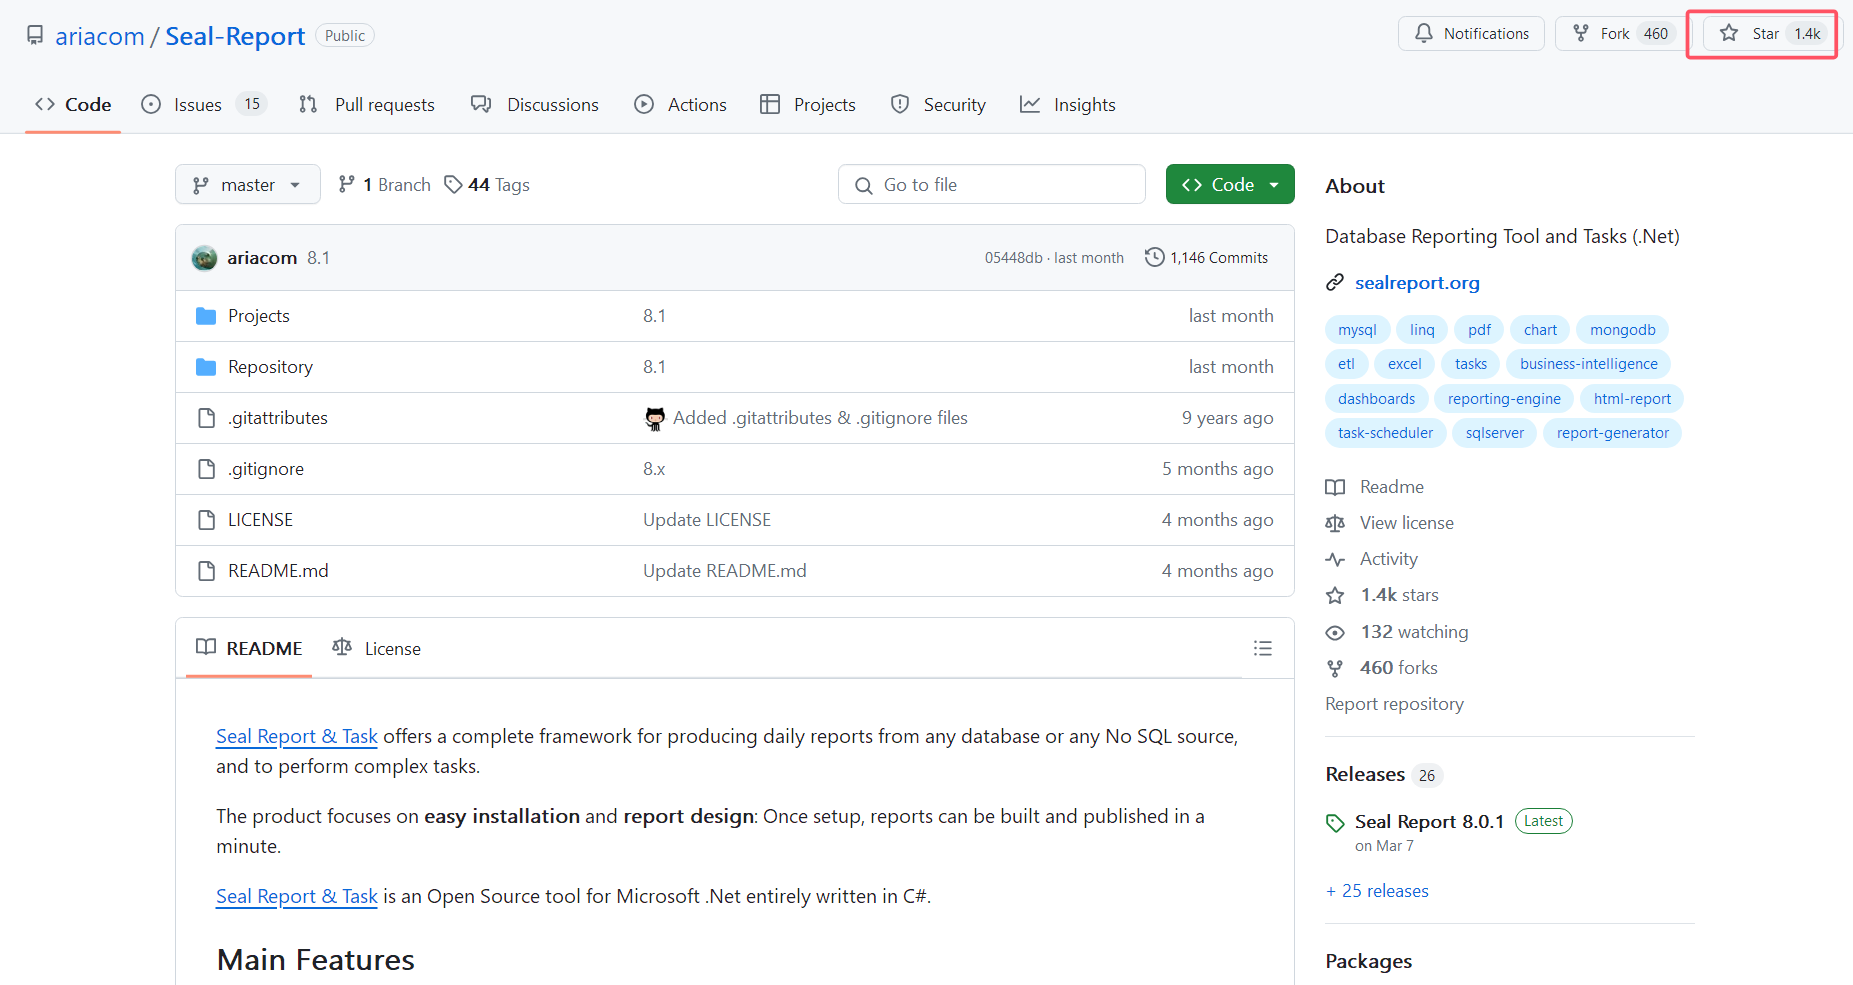This screenshot has height=985, width=1853.
Task: Open the README outline list icon
Action: (x=1263, y=648)
